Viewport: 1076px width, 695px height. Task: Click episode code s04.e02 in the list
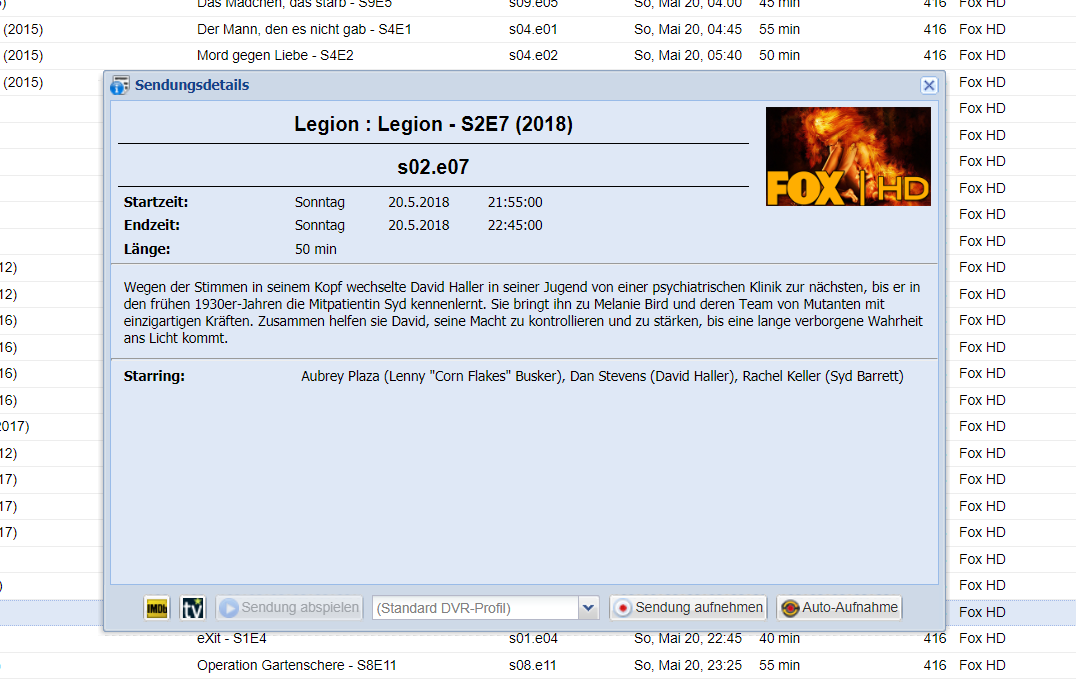click(x=533, y=56)
